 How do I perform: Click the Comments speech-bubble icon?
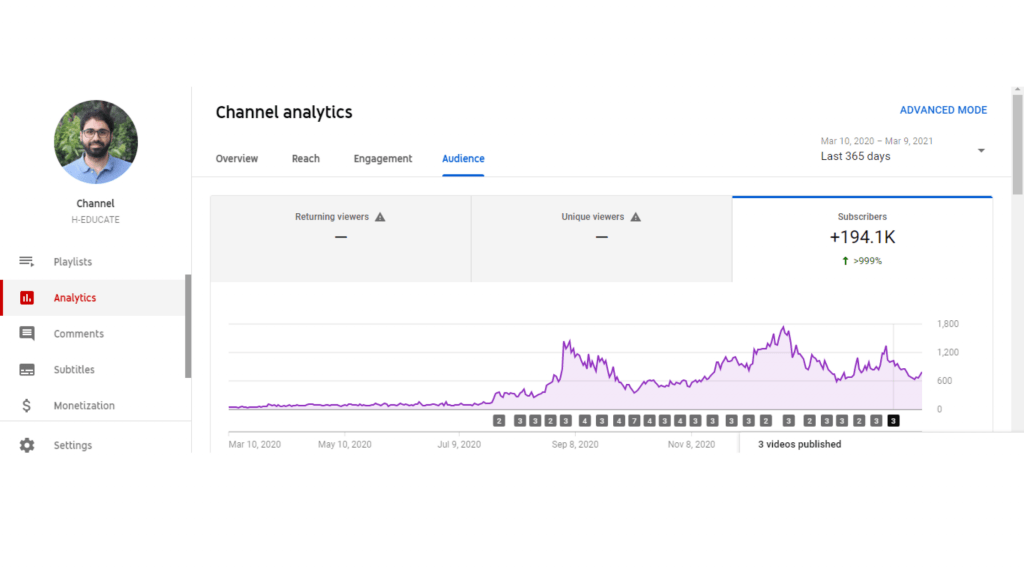pyautogui.click(x=27, y=334)
